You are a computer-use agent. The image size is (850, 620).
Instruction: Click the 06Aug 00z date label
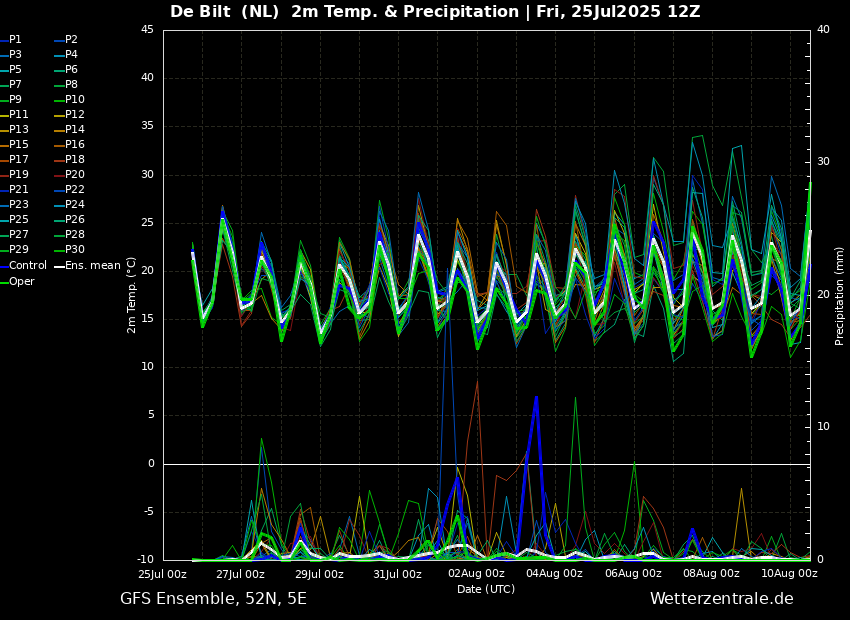click(633, 574)
